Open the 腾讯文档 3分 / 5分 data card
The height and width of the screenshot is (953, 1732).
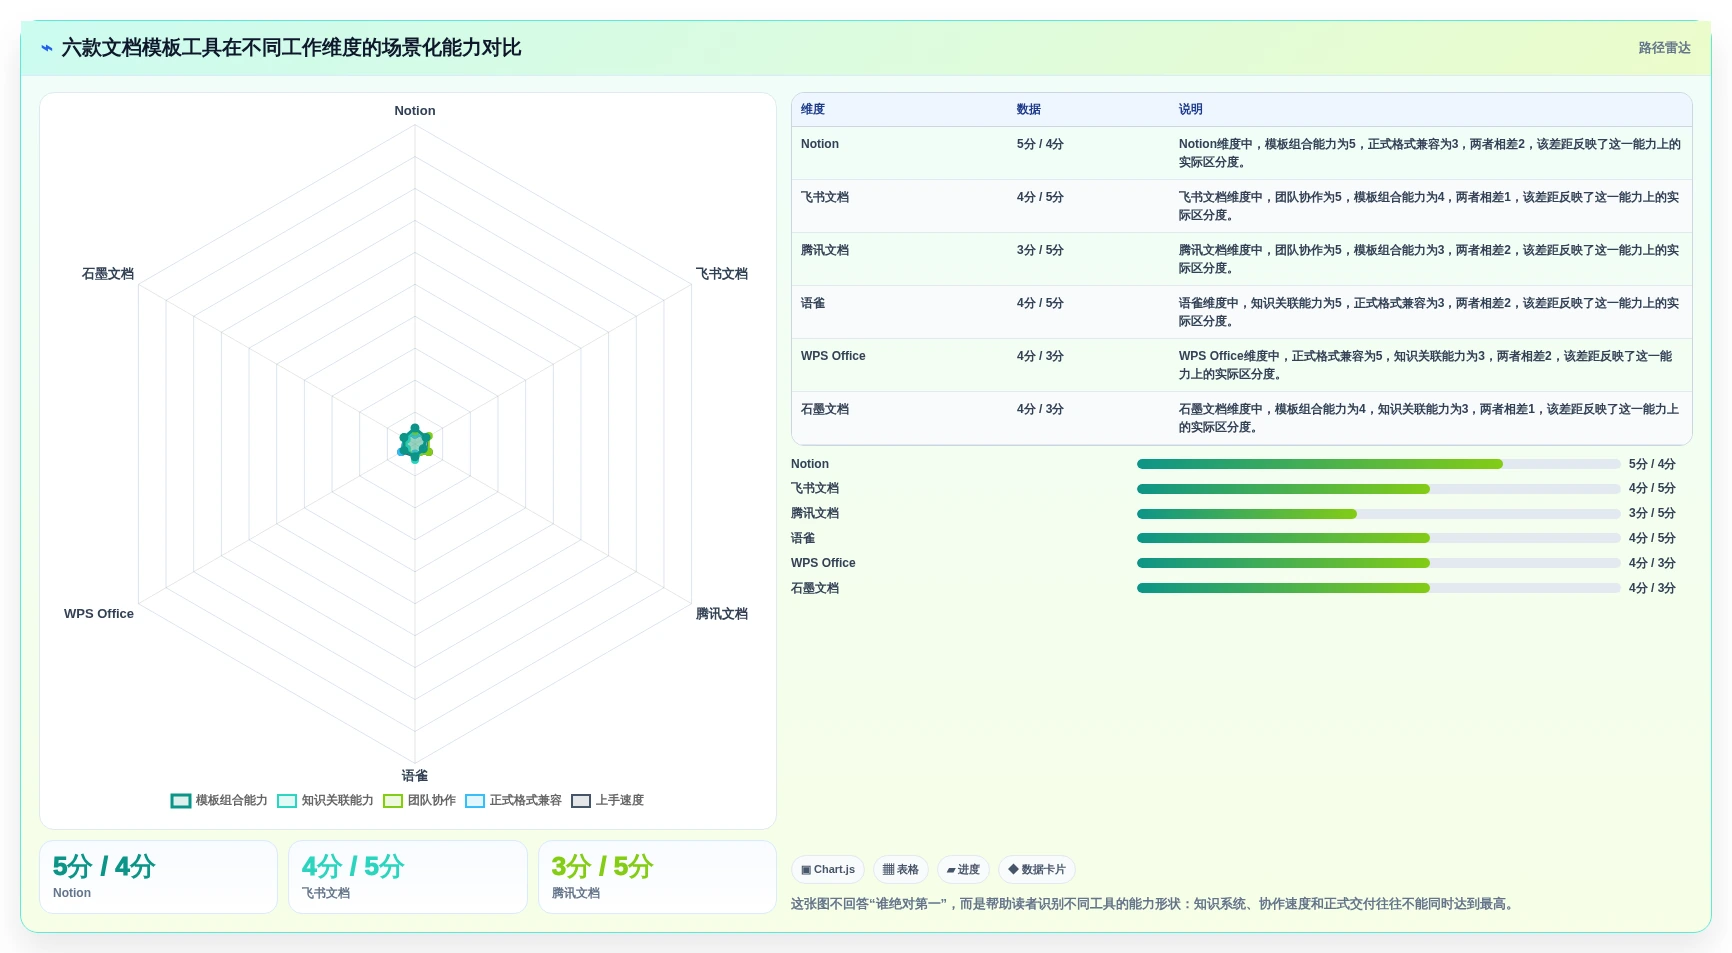[657, 877]
